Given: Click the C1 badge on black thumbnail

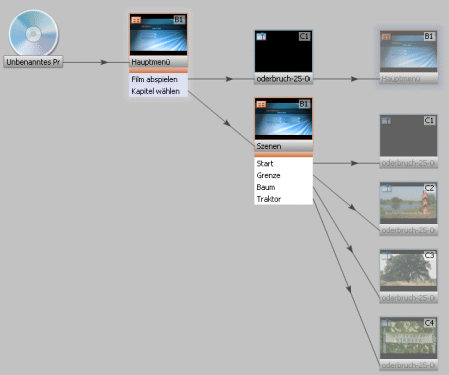Looking at the screenshot, I should (304, 36).
